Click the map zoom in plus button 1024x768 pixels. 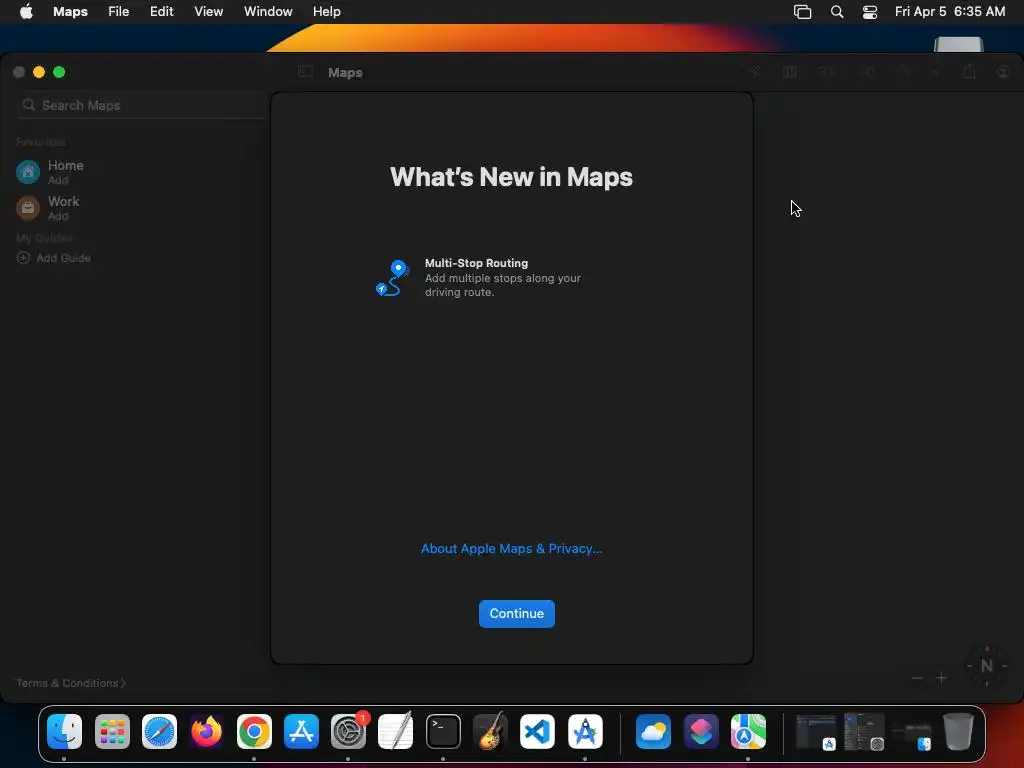(941, 678)
